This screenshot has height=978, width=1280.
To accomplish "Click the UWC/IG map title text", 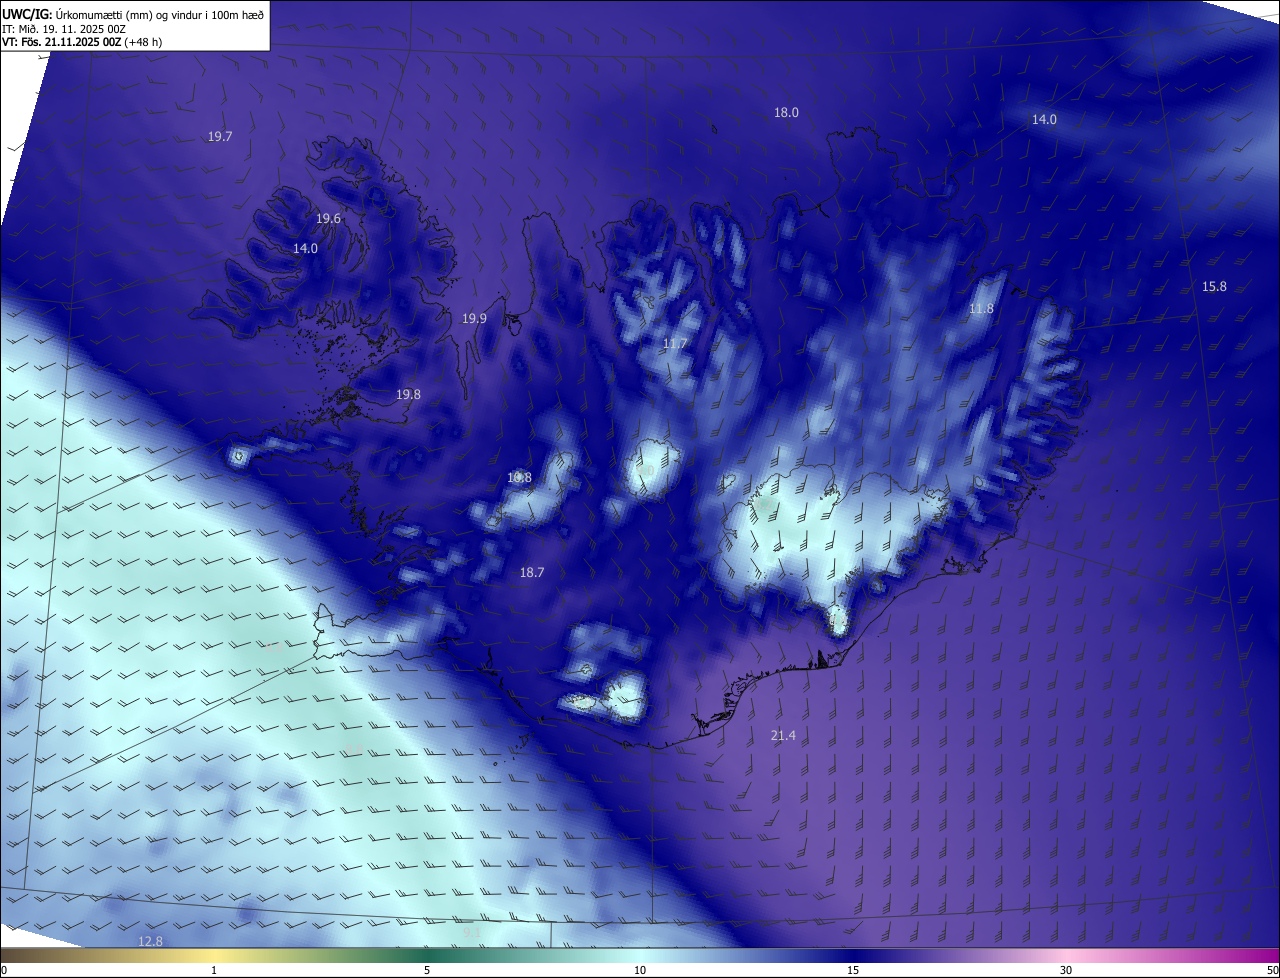I will (x=133, y=13).
